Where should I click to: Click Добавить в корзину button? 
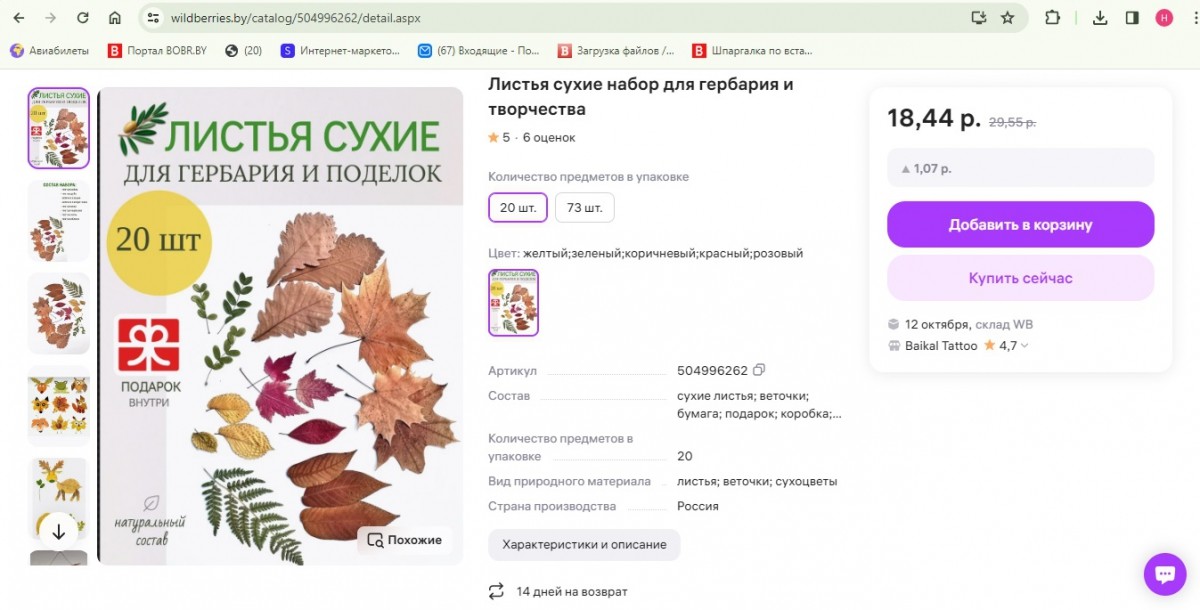pos(1020,225)
